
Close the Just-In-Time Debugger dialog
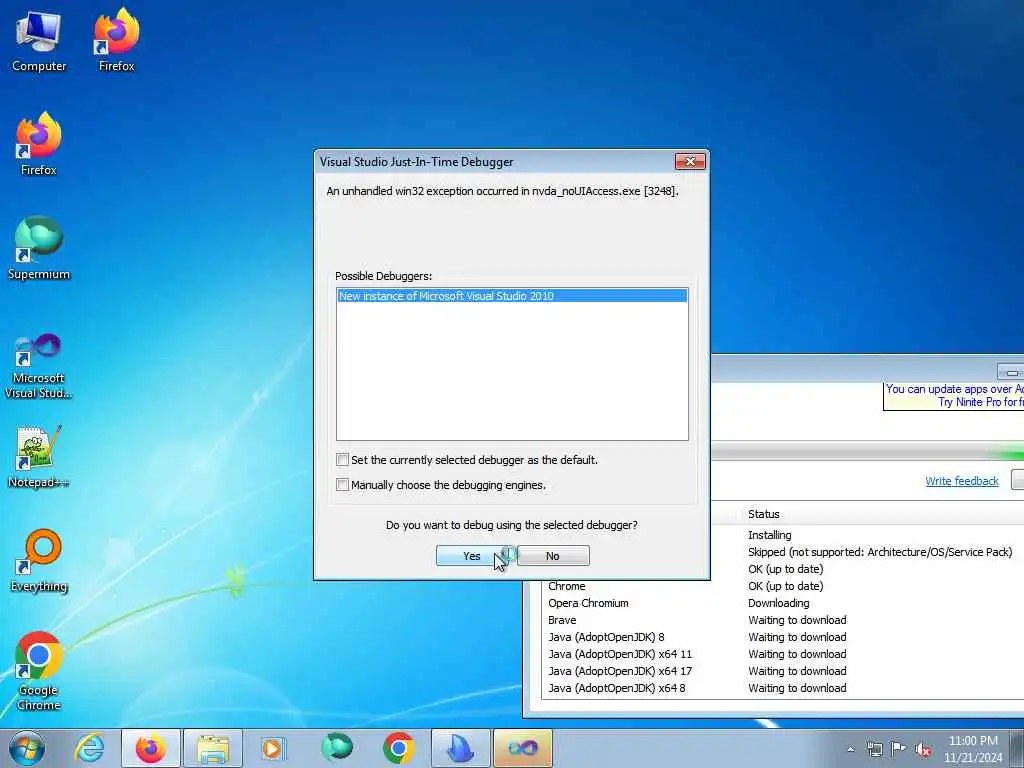point(690,161)
